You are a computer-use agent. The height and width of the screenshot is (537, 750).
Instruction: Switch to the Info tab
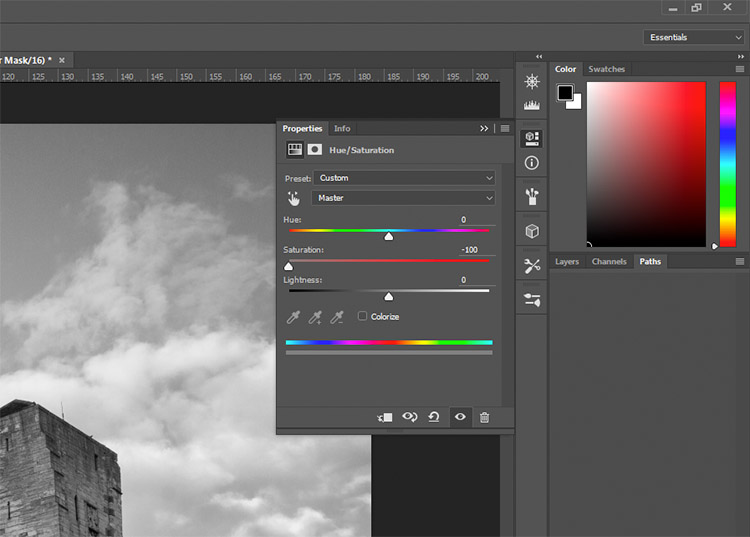[342, 129]
